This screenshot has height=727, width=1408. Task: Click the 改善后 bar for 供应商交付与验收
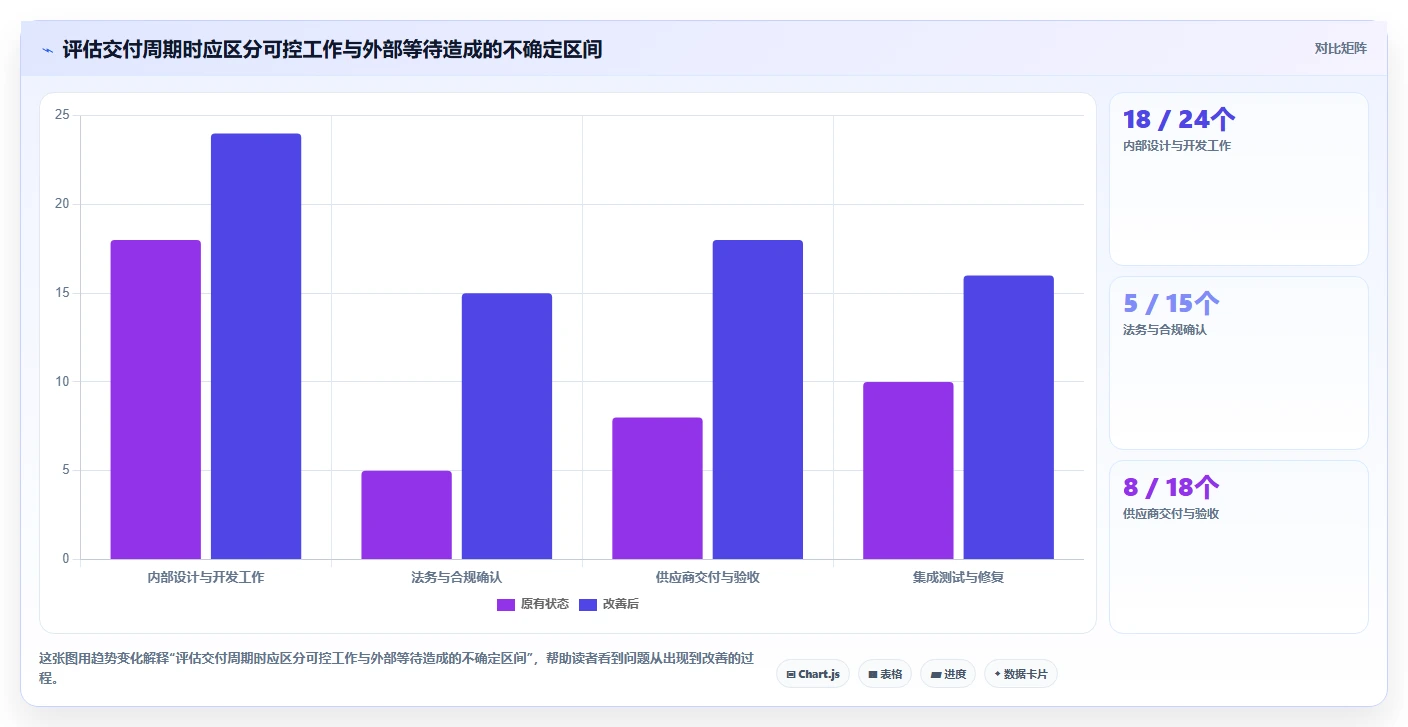[758, 400]
